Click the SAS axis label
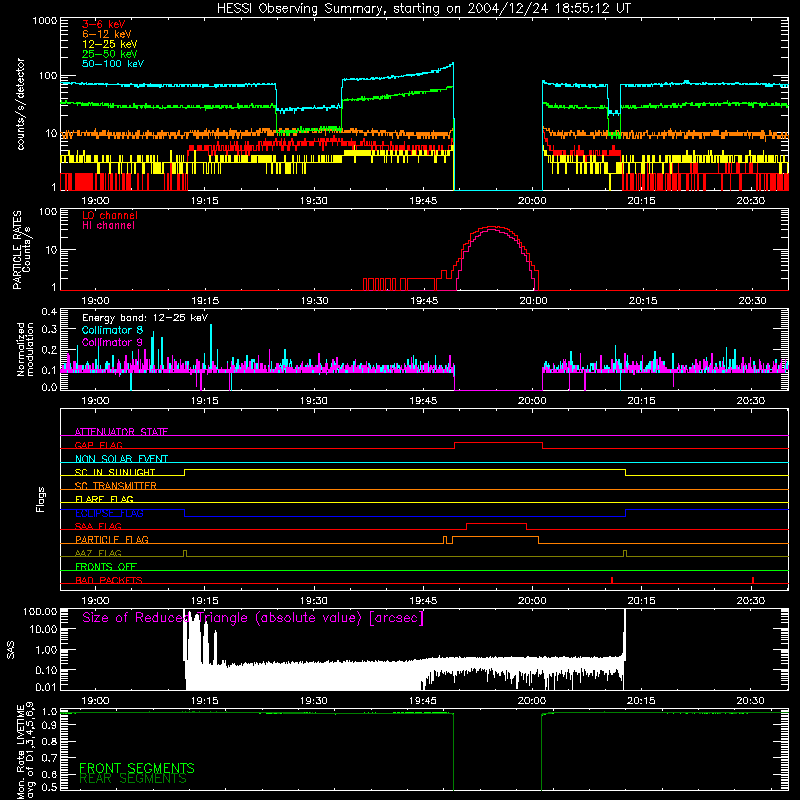 click(11, 650)
